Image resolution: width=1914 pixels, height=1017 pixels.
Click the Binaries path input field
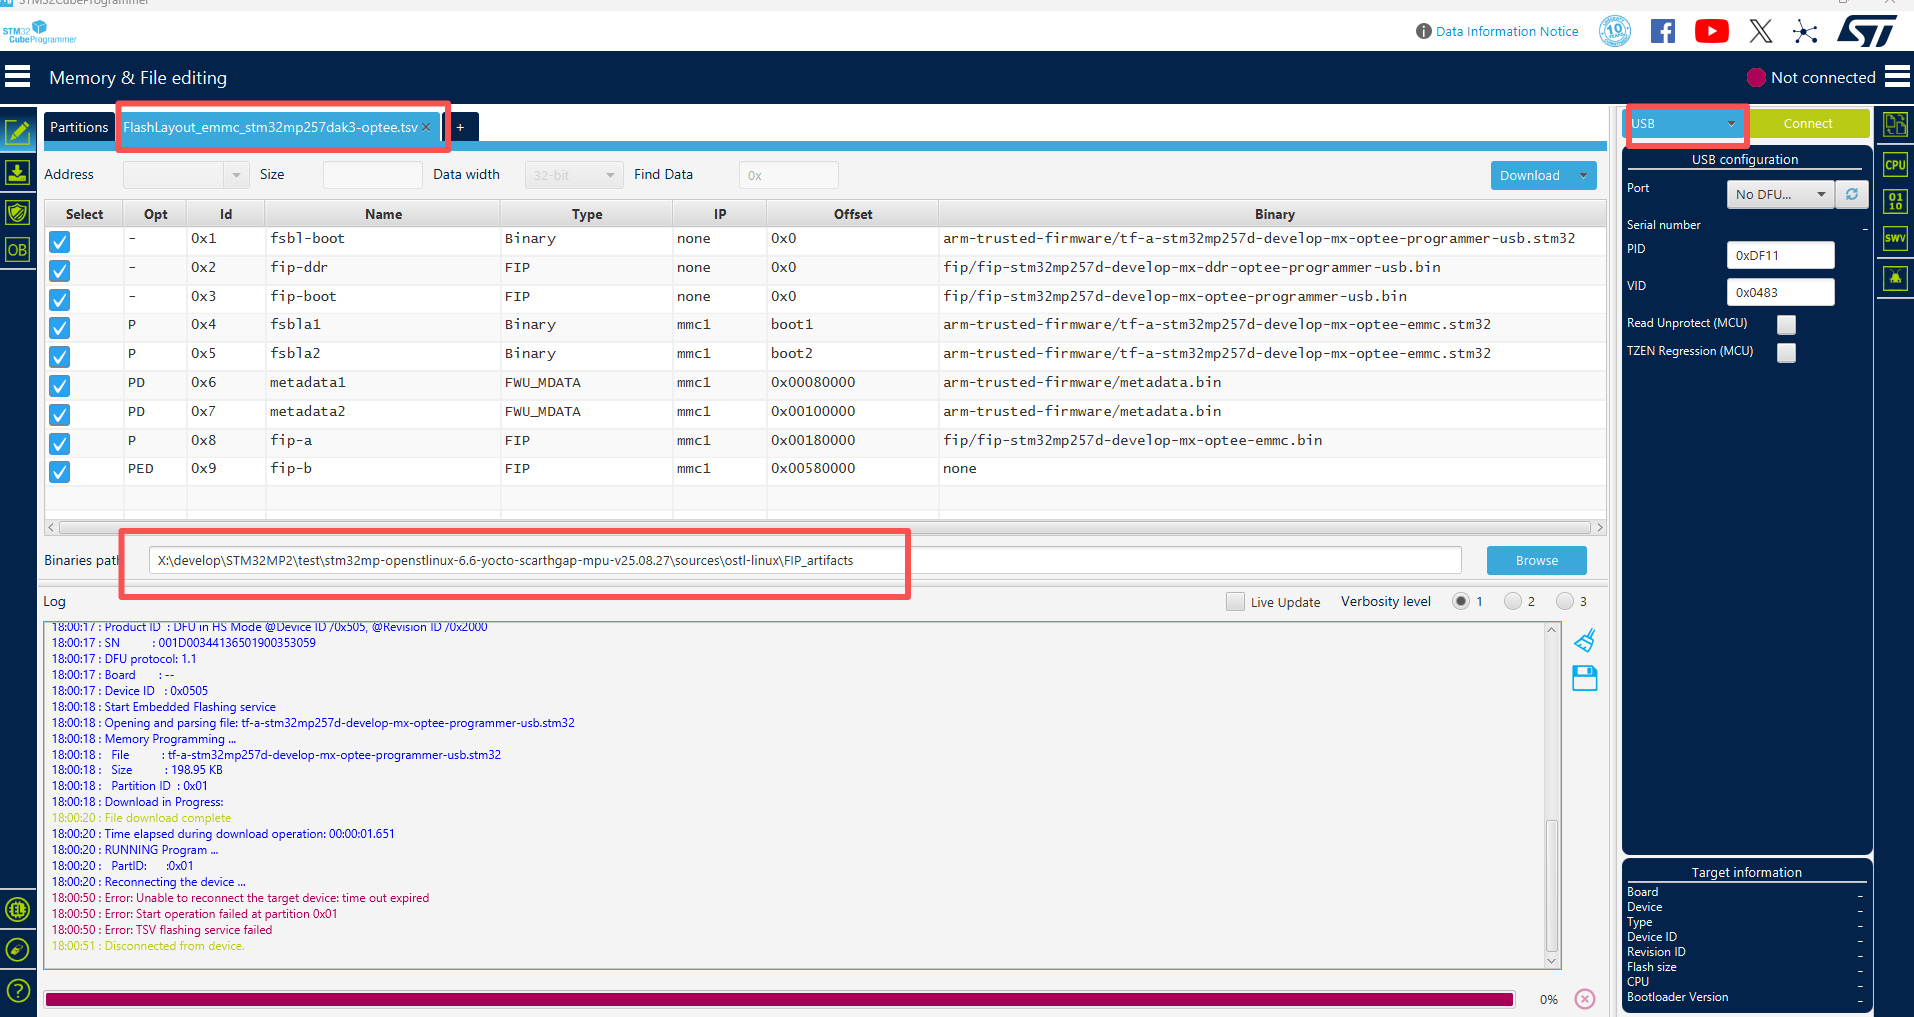click(x=805, y=560)
